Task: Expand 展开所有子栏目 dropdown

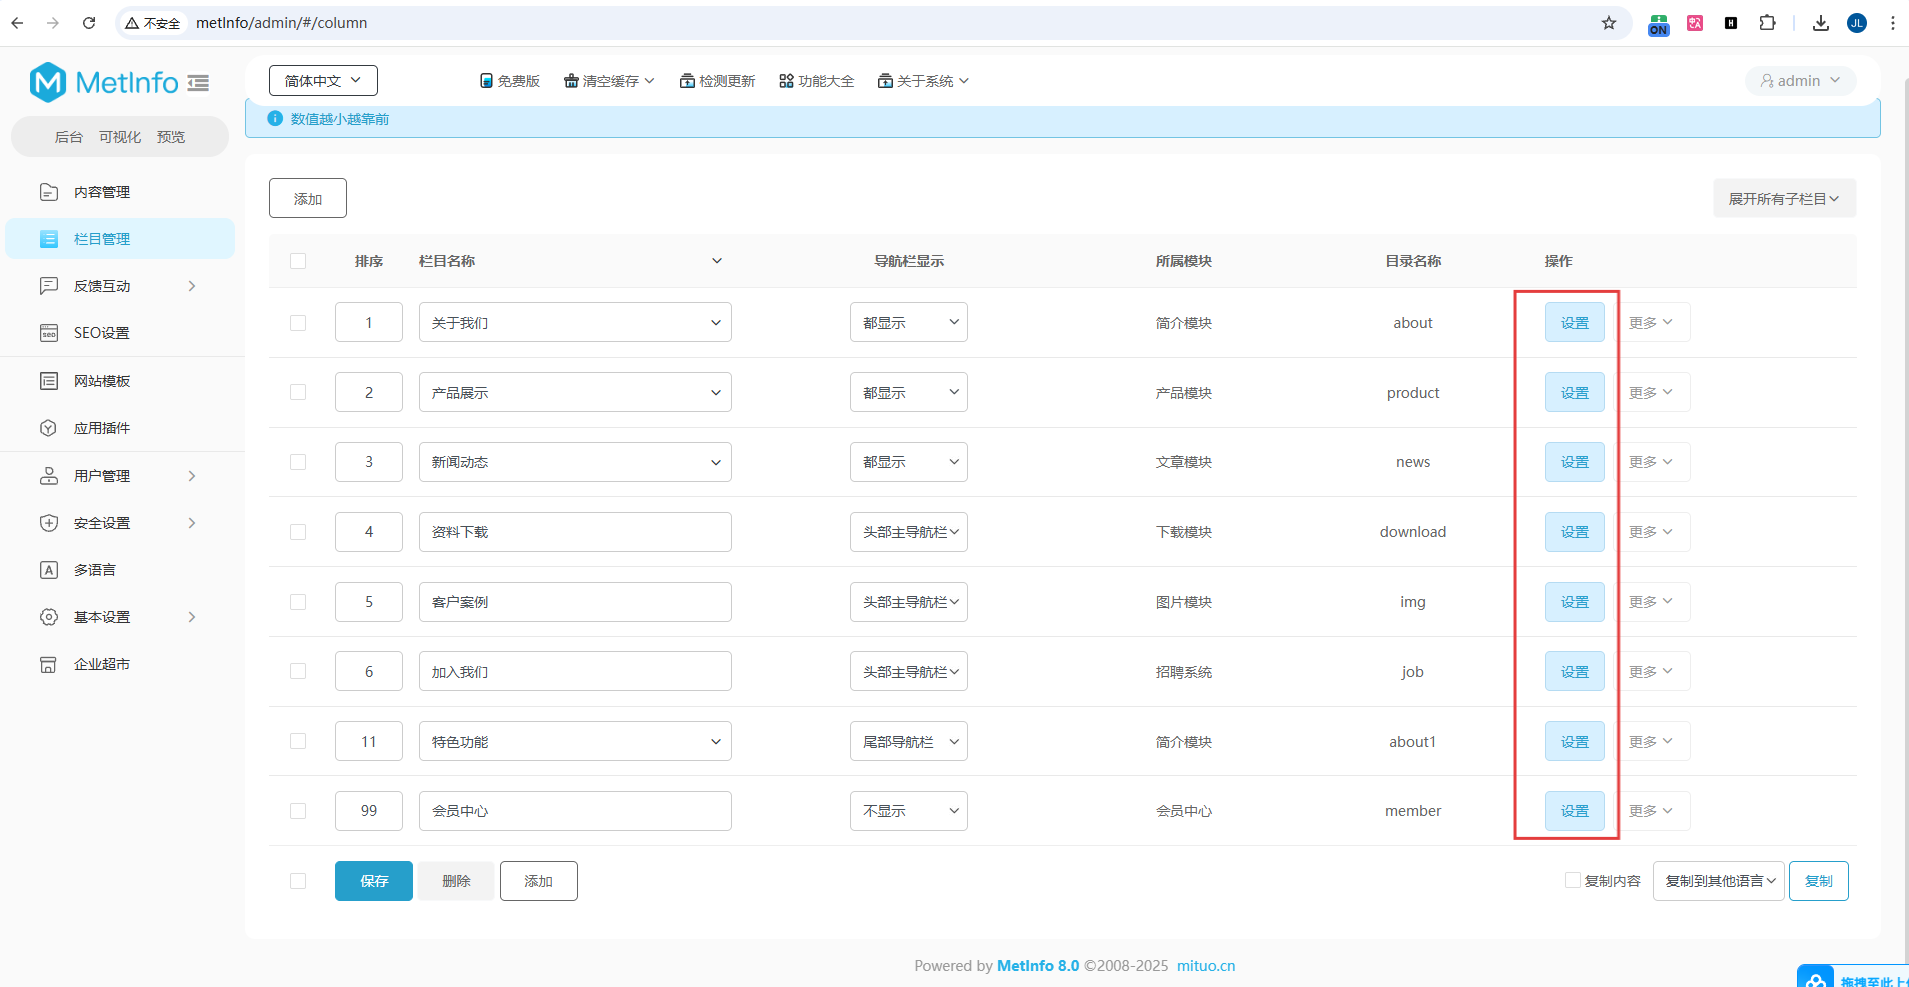Action: click(x=1784, y=199)
